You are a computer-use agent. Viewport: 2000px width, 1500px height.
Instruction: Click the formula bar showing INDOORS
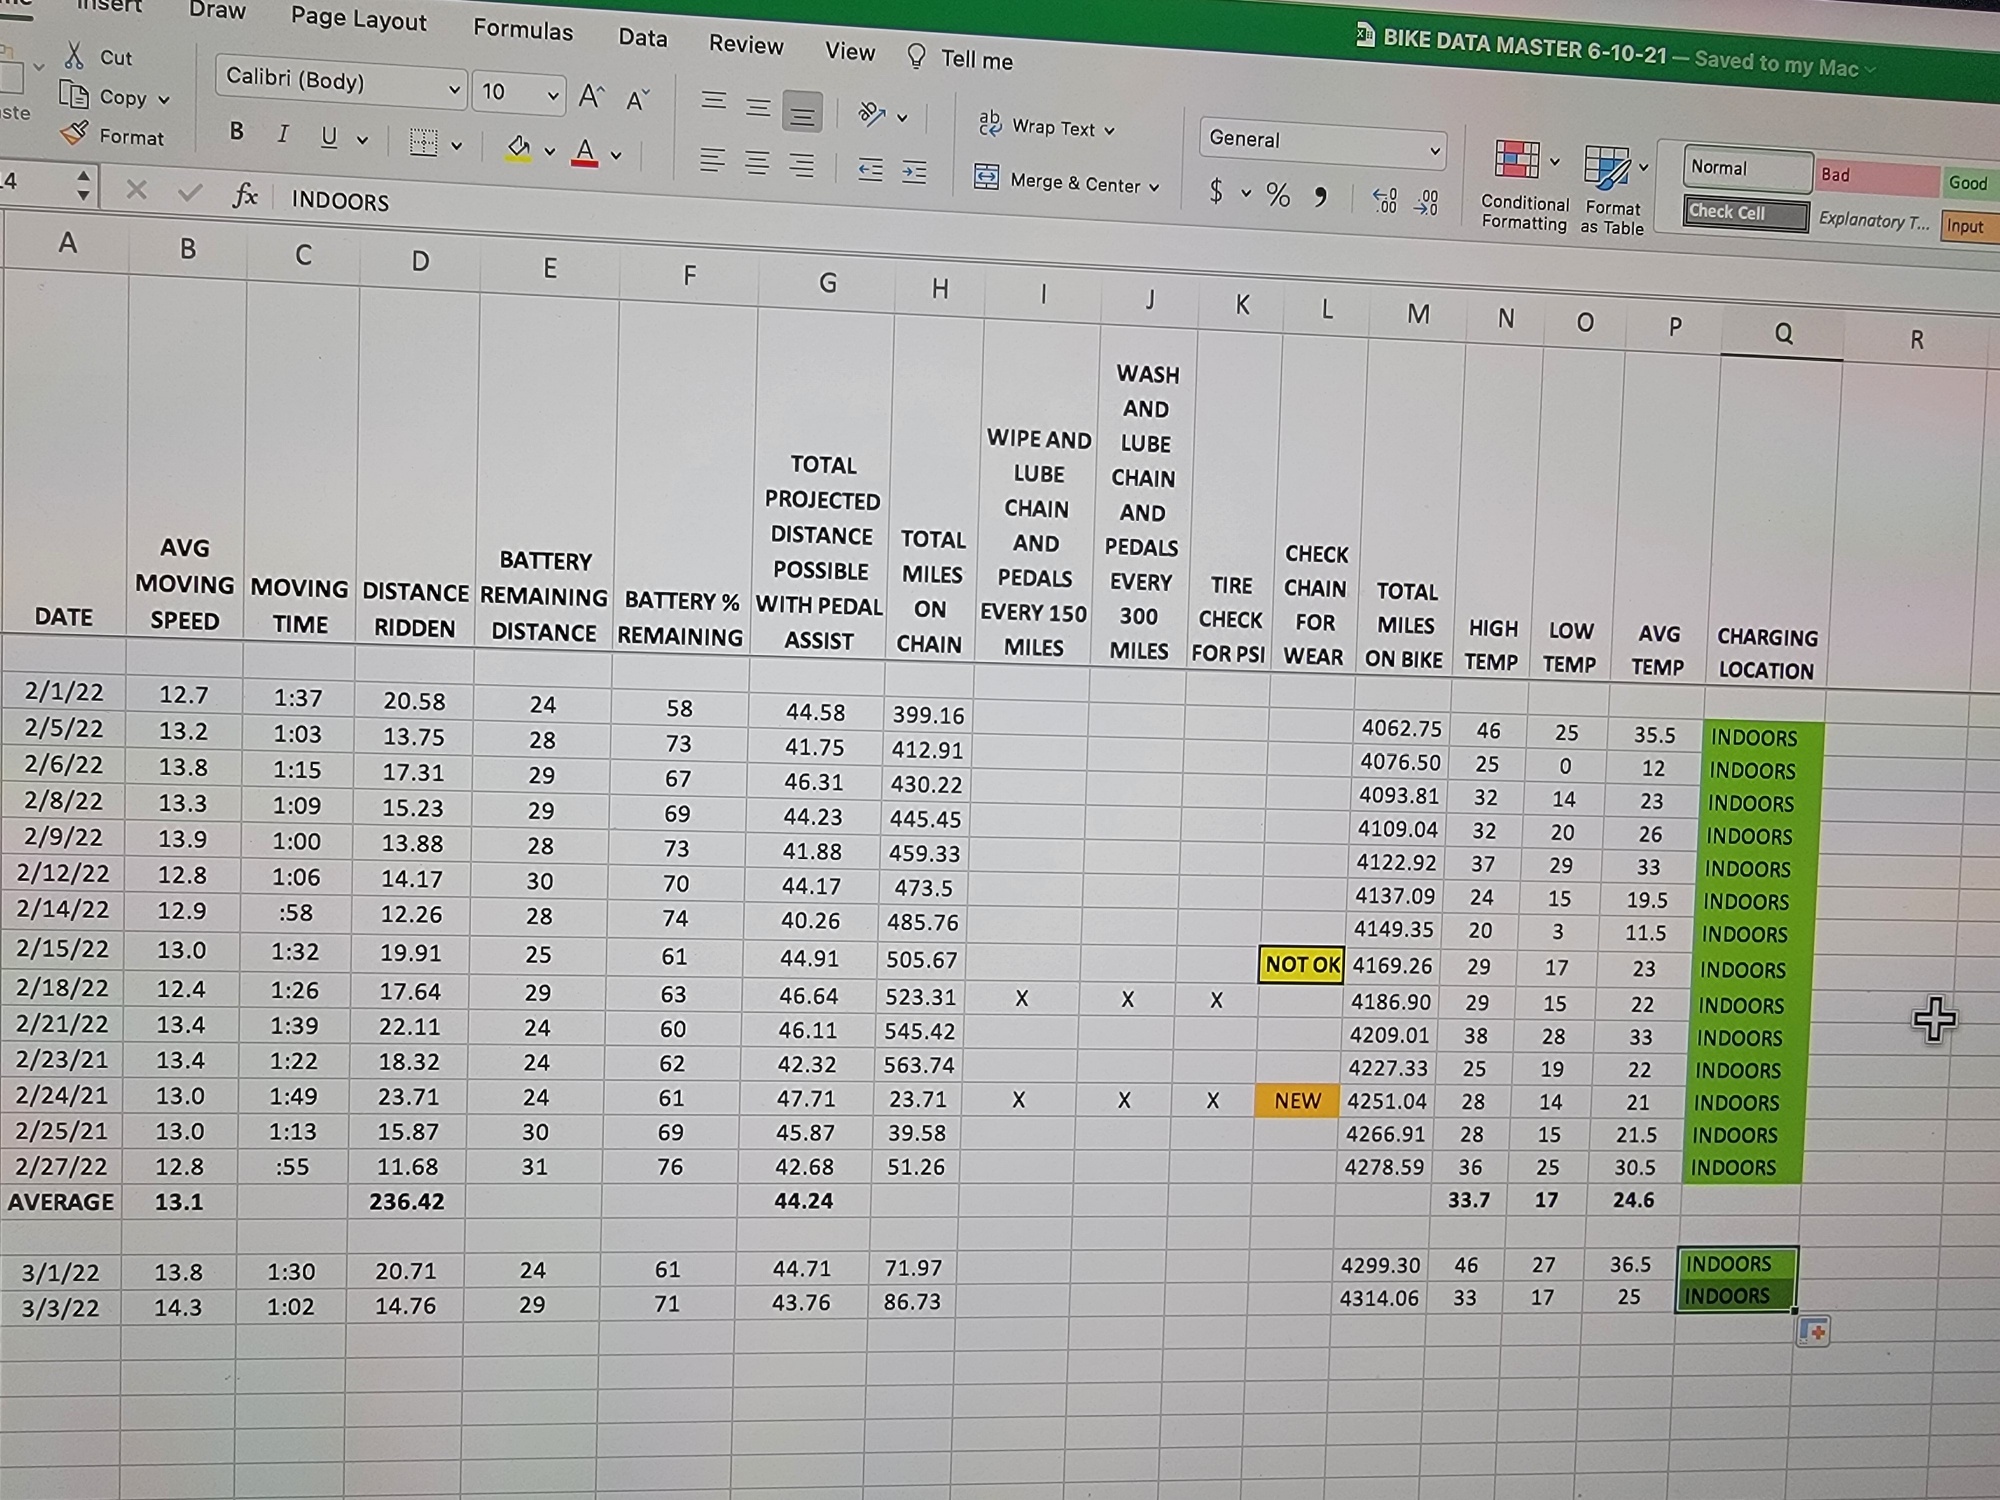(x=340, y=201)
